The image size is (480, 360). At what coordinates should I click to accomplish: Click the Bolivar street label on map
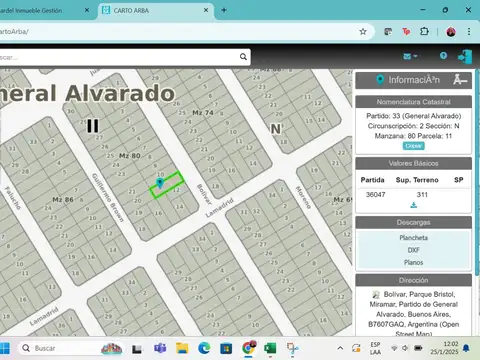coord(204,194)
